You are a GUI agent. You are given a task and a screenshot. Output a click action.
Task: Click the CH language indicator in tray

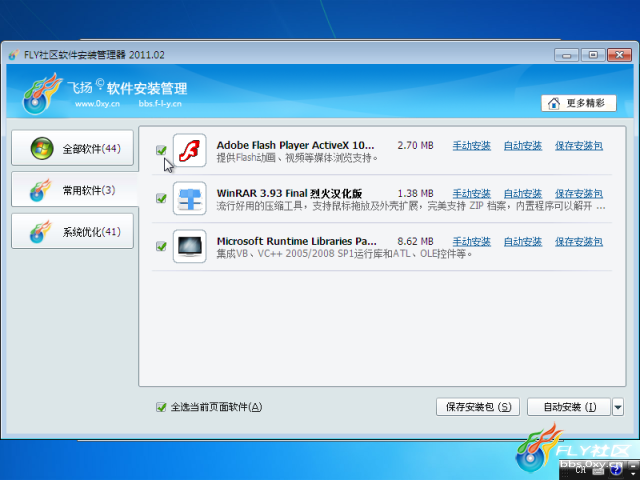click(x=580, y=470)
